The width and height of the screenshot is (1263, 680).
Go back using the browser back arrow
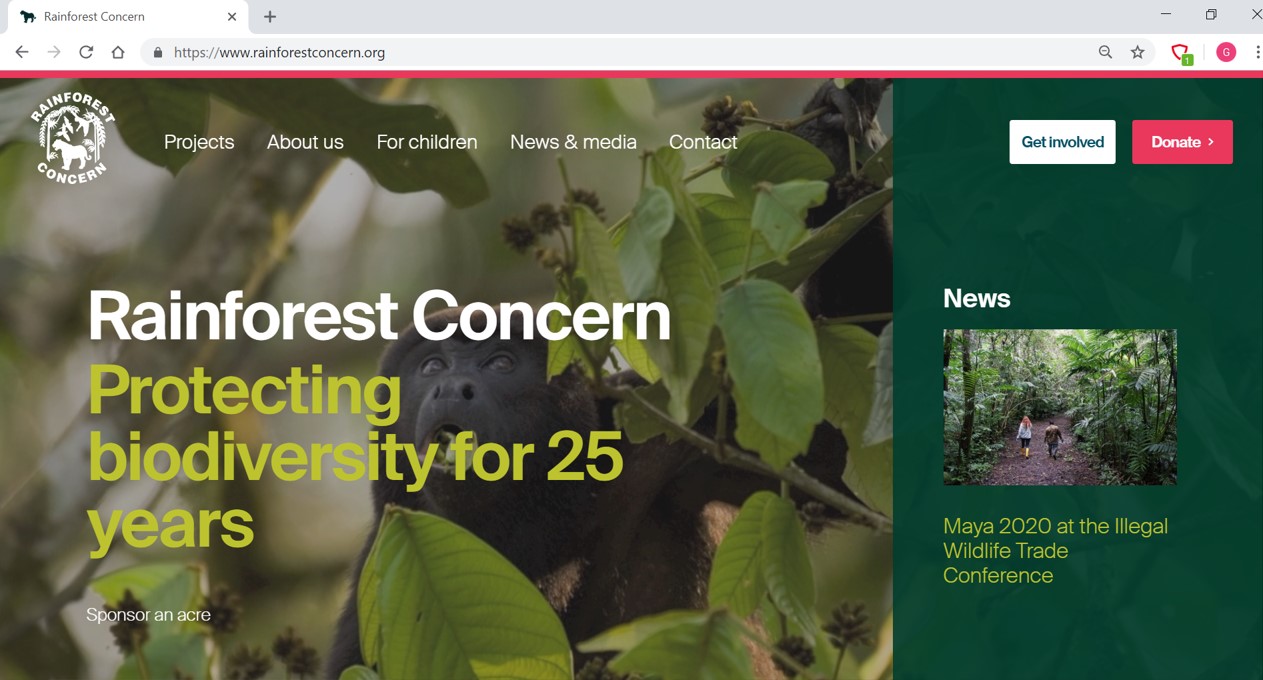(x=22, y=52)
